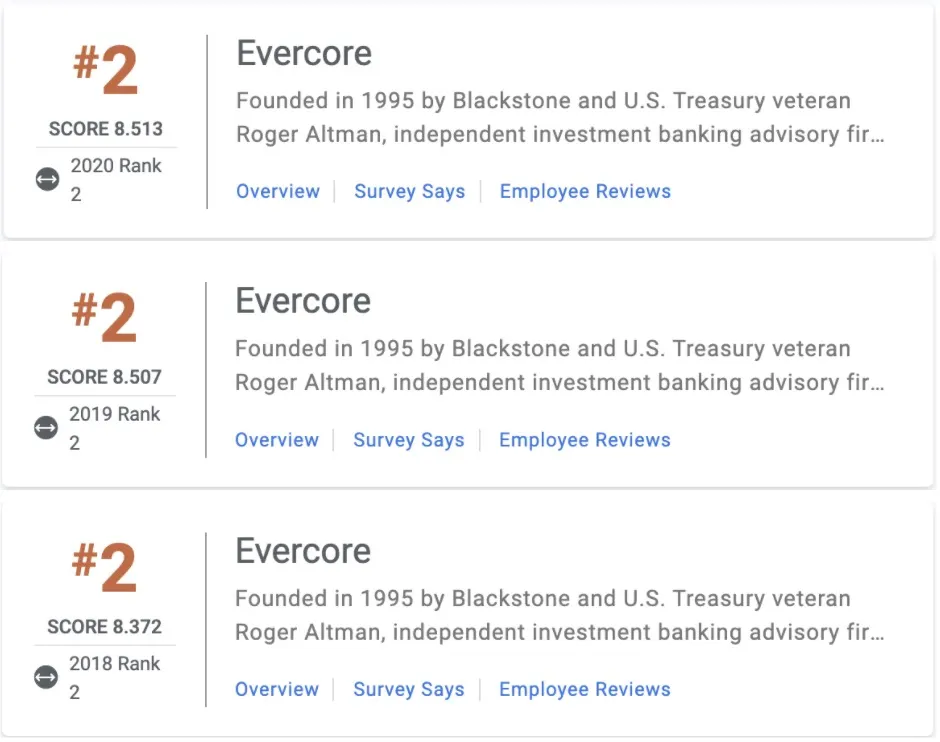The width and height of the screenshot is (940, 742).
Task: Click the Evercore title in the 2019 Rank card
Action: pos(303,302)
